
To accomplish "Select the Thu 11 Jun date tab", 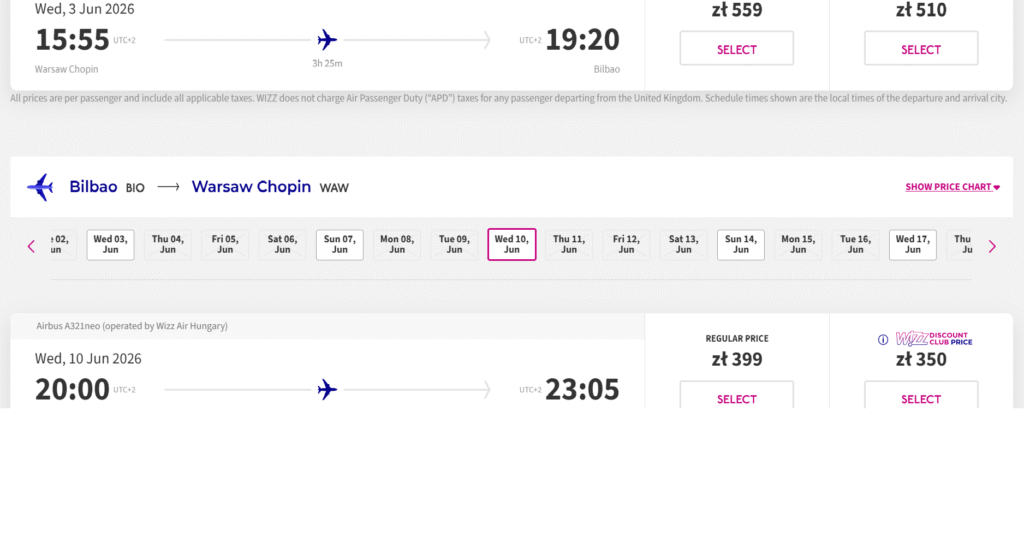I will tap(569, 245).
